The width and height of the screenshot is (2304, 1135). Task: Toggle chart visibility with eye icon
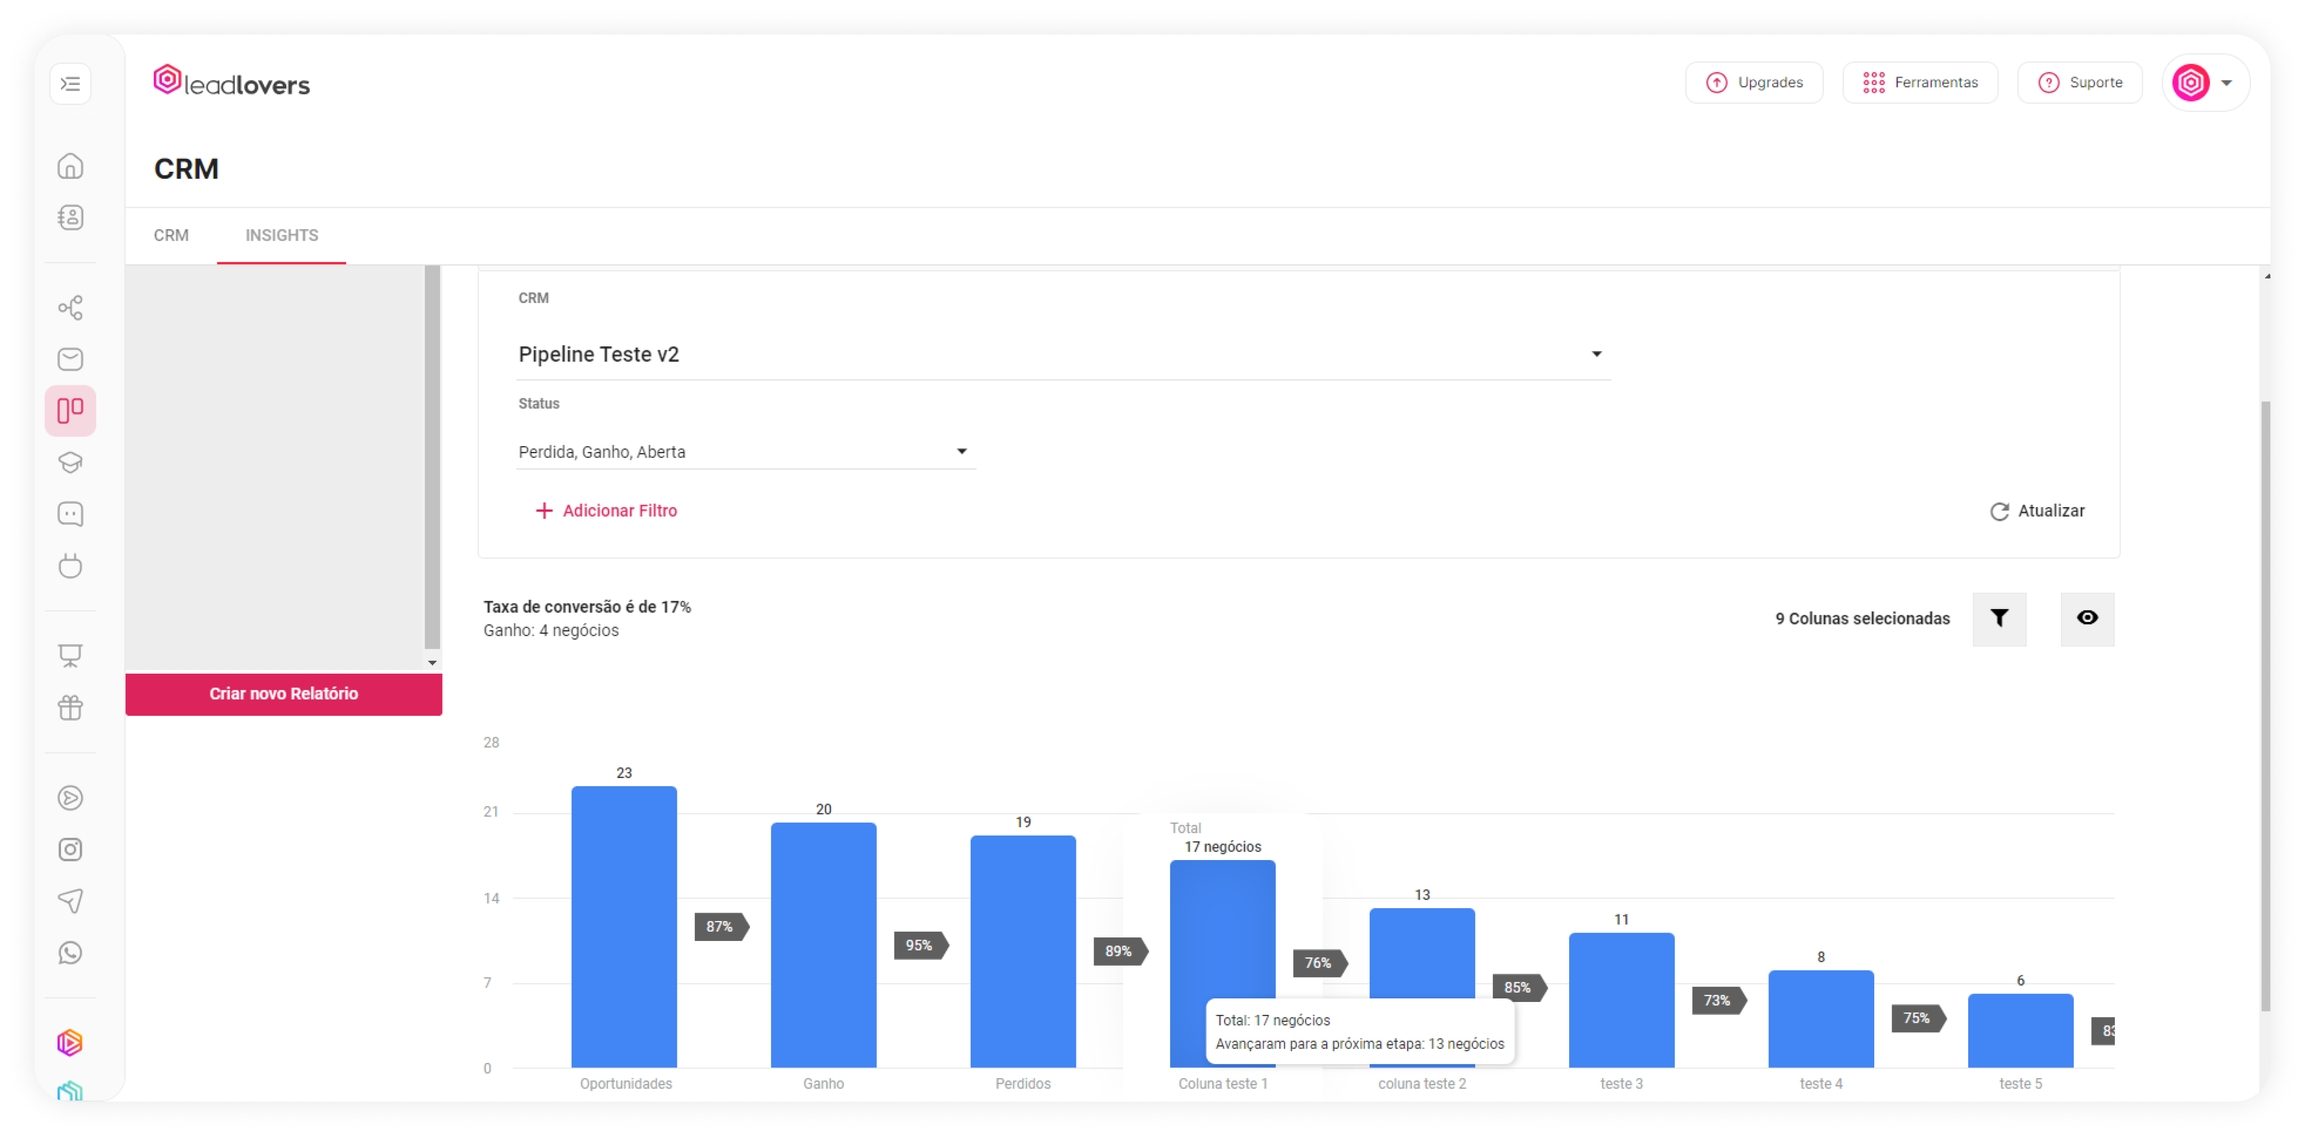[x=2086, y=618]
